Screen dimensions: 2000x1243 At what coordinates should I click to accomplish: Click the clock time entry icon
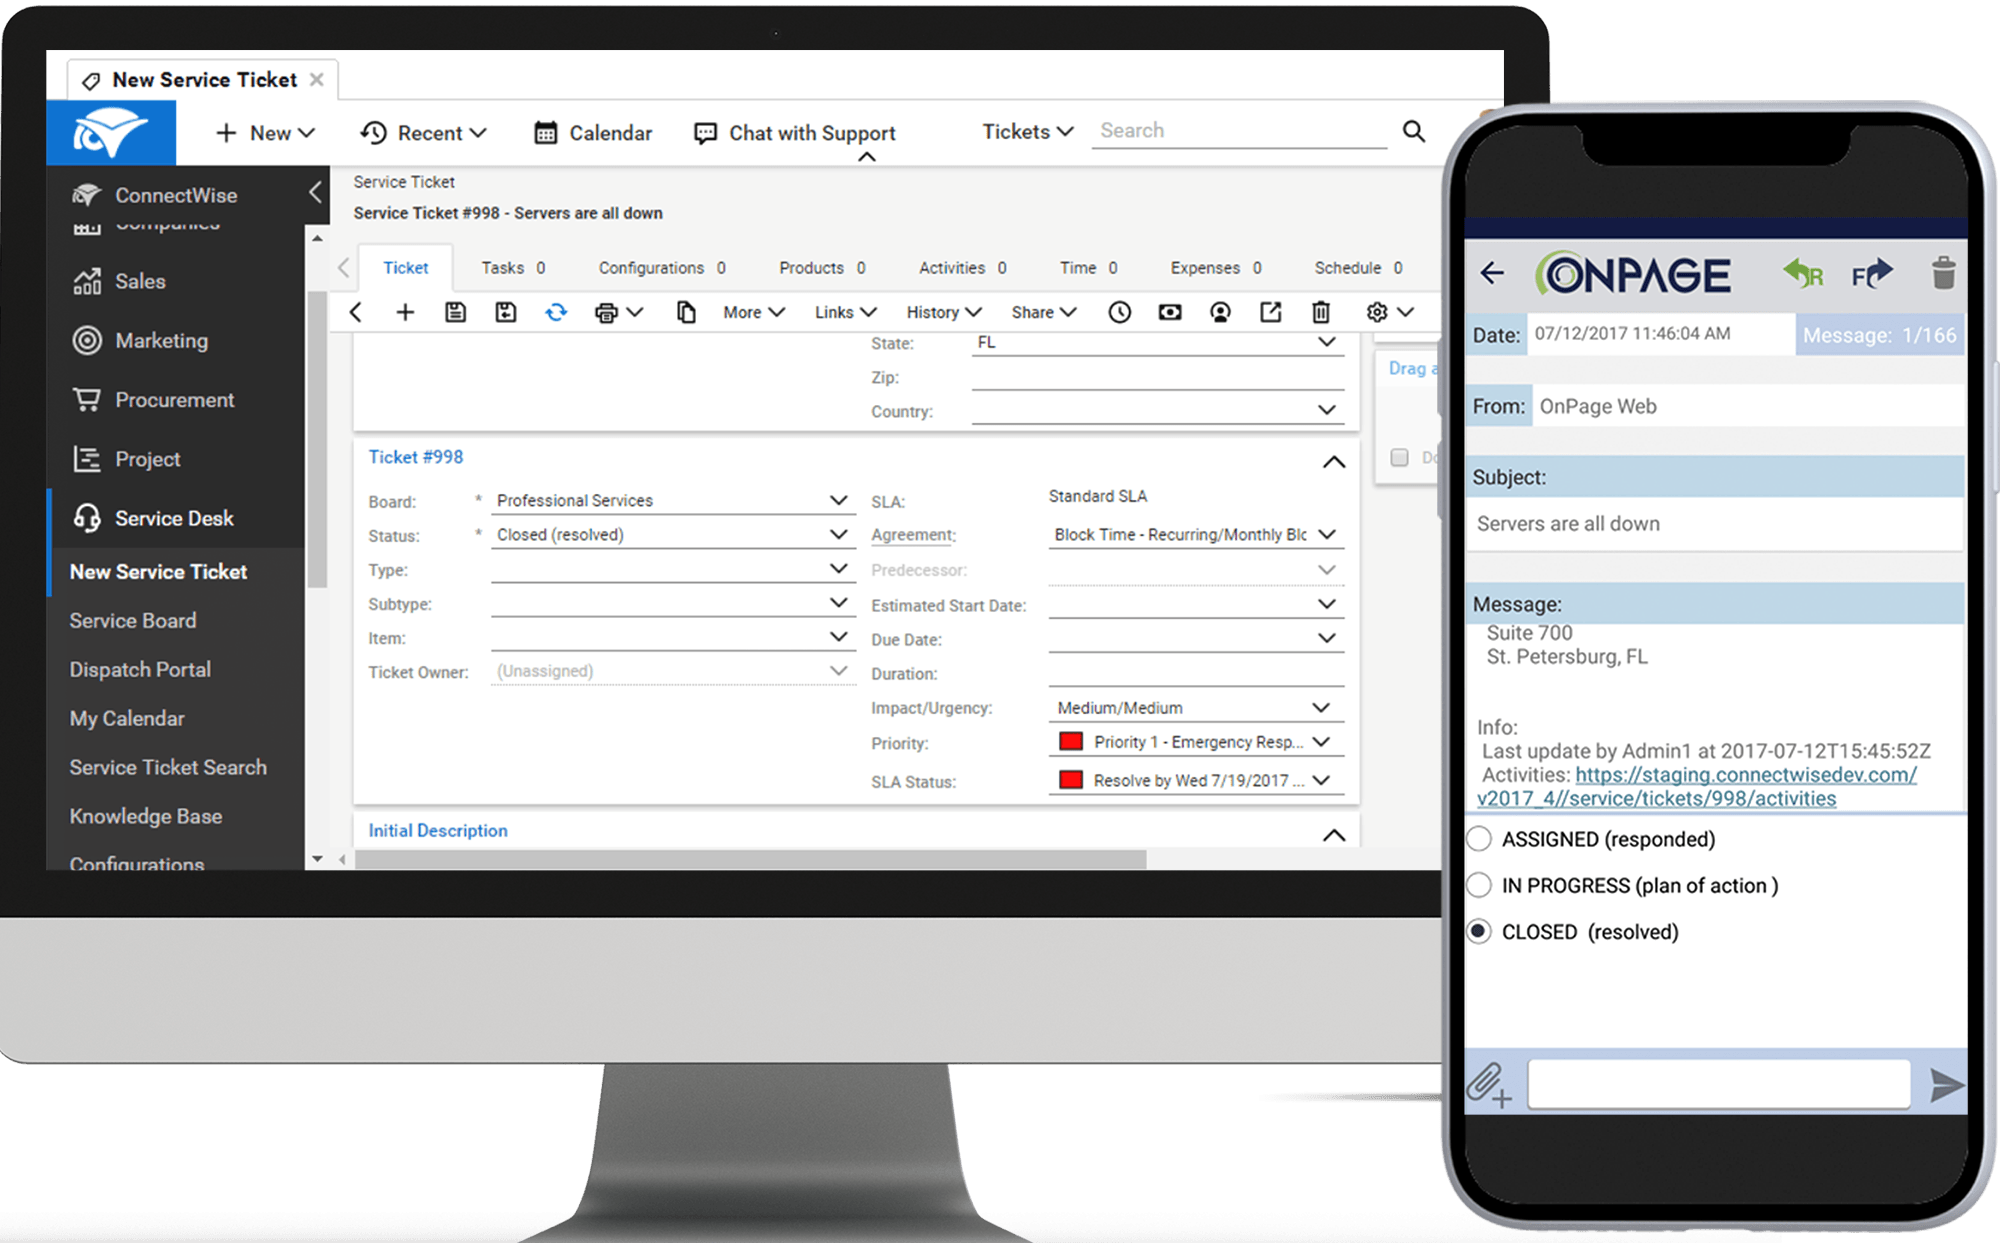1119,312
